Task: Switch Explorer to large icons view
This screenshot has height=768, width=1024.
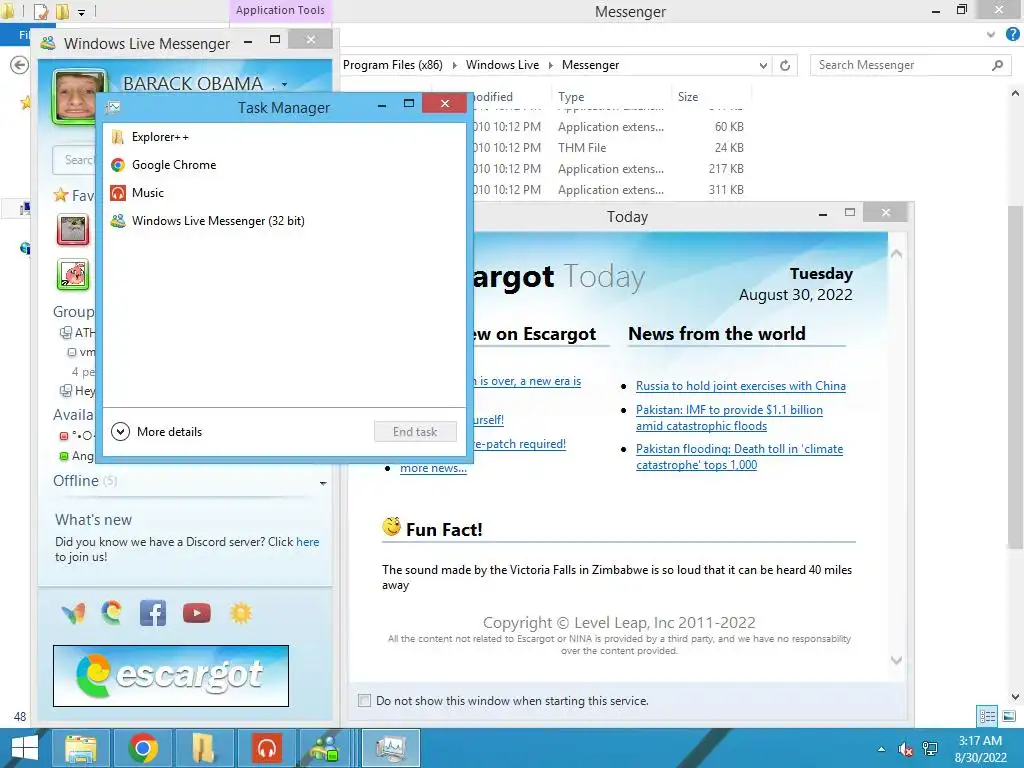Action: coord(1009,716)
